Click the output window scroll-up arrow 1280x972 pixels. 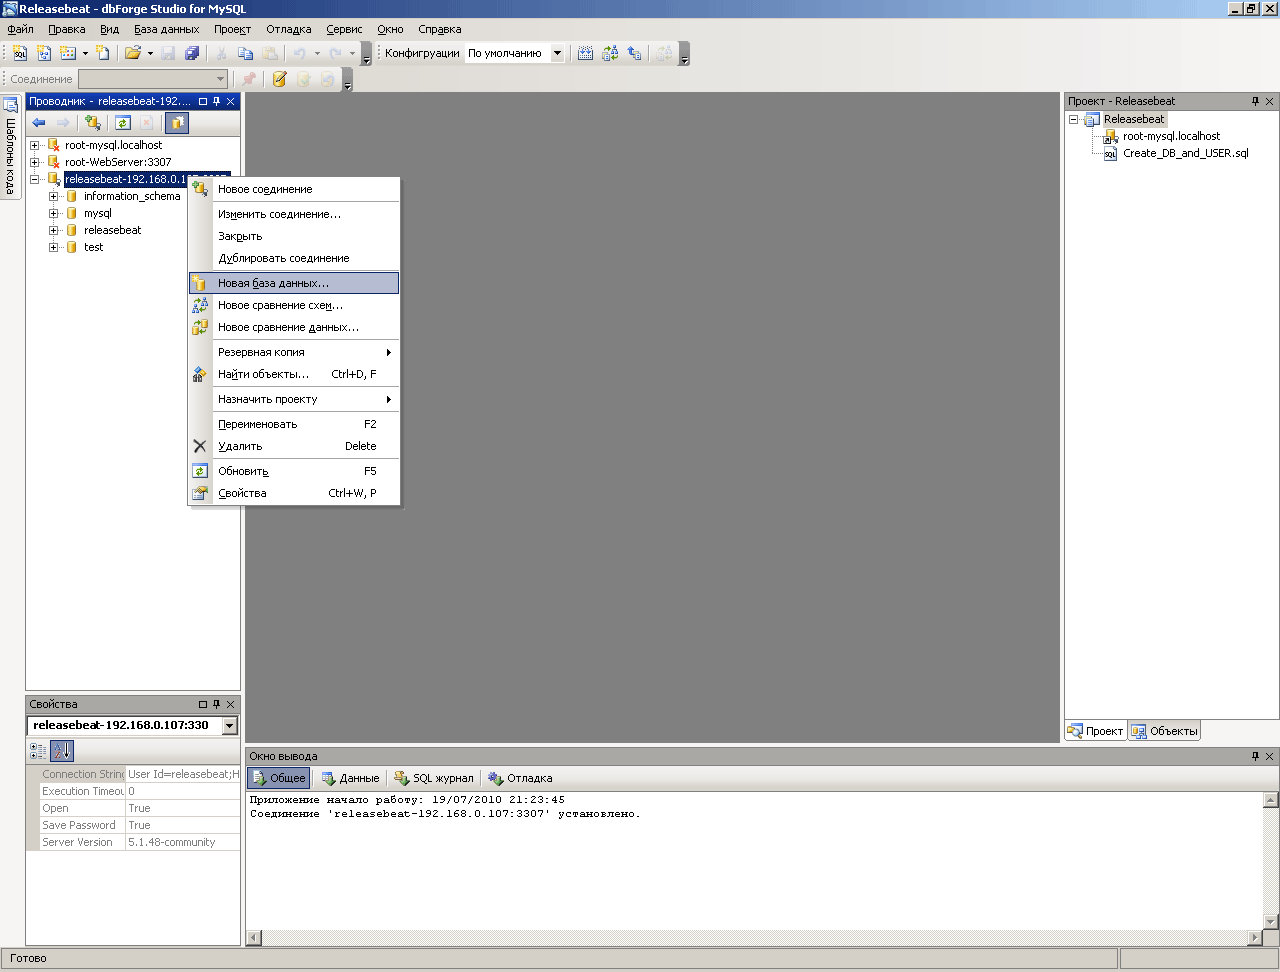[1271, 800]
